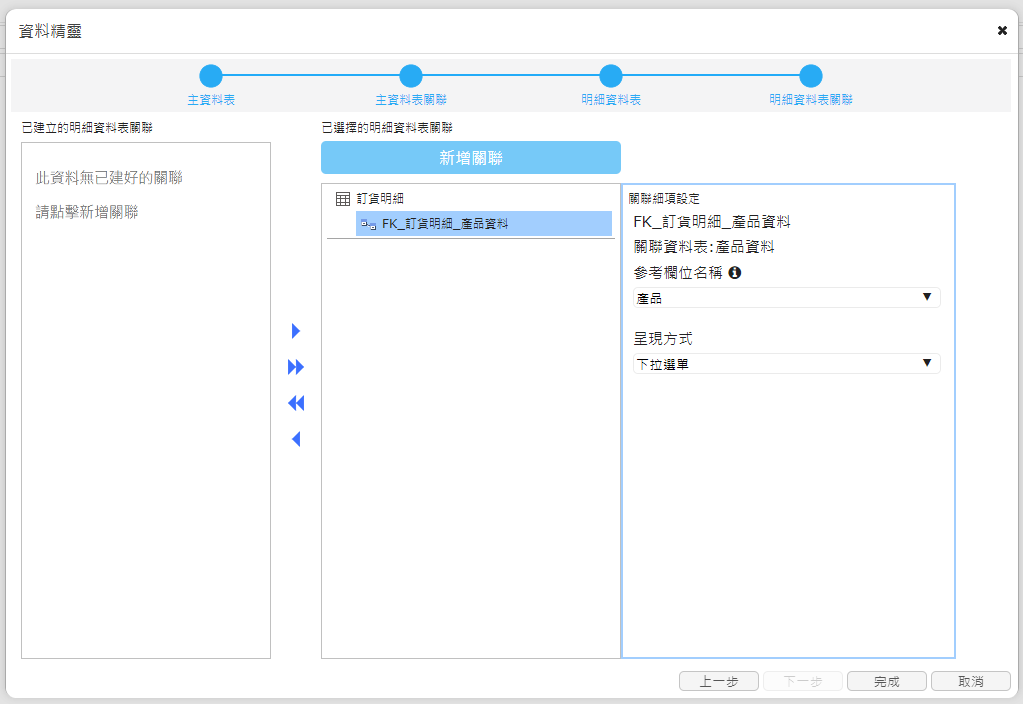Select the FK_訂貨明細_產品資料 relation row

pyautogui.click(x=483, y=224)
